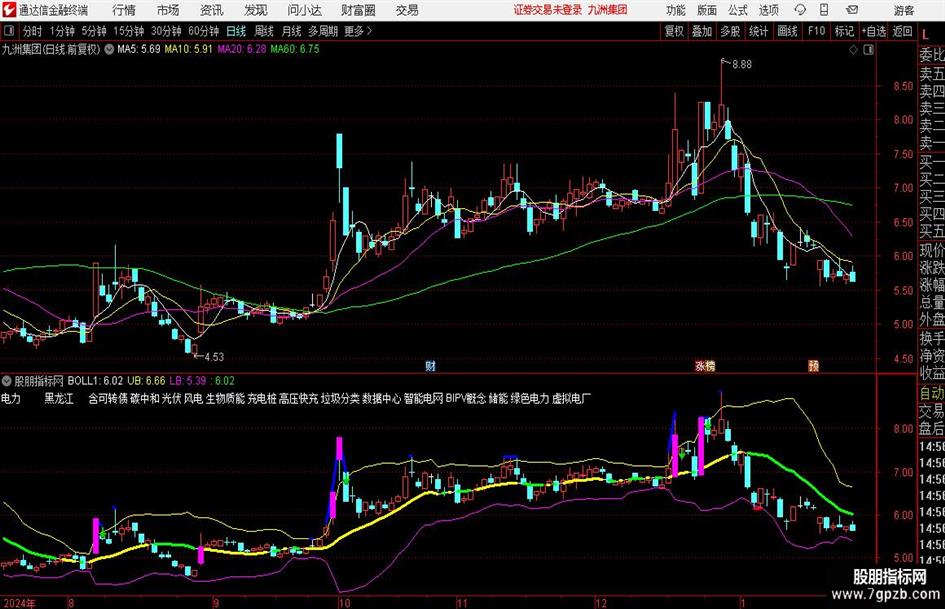
Task: Click the UB: 6.66 indicator value
Action: pyautogui.click(x=146, y=381)
